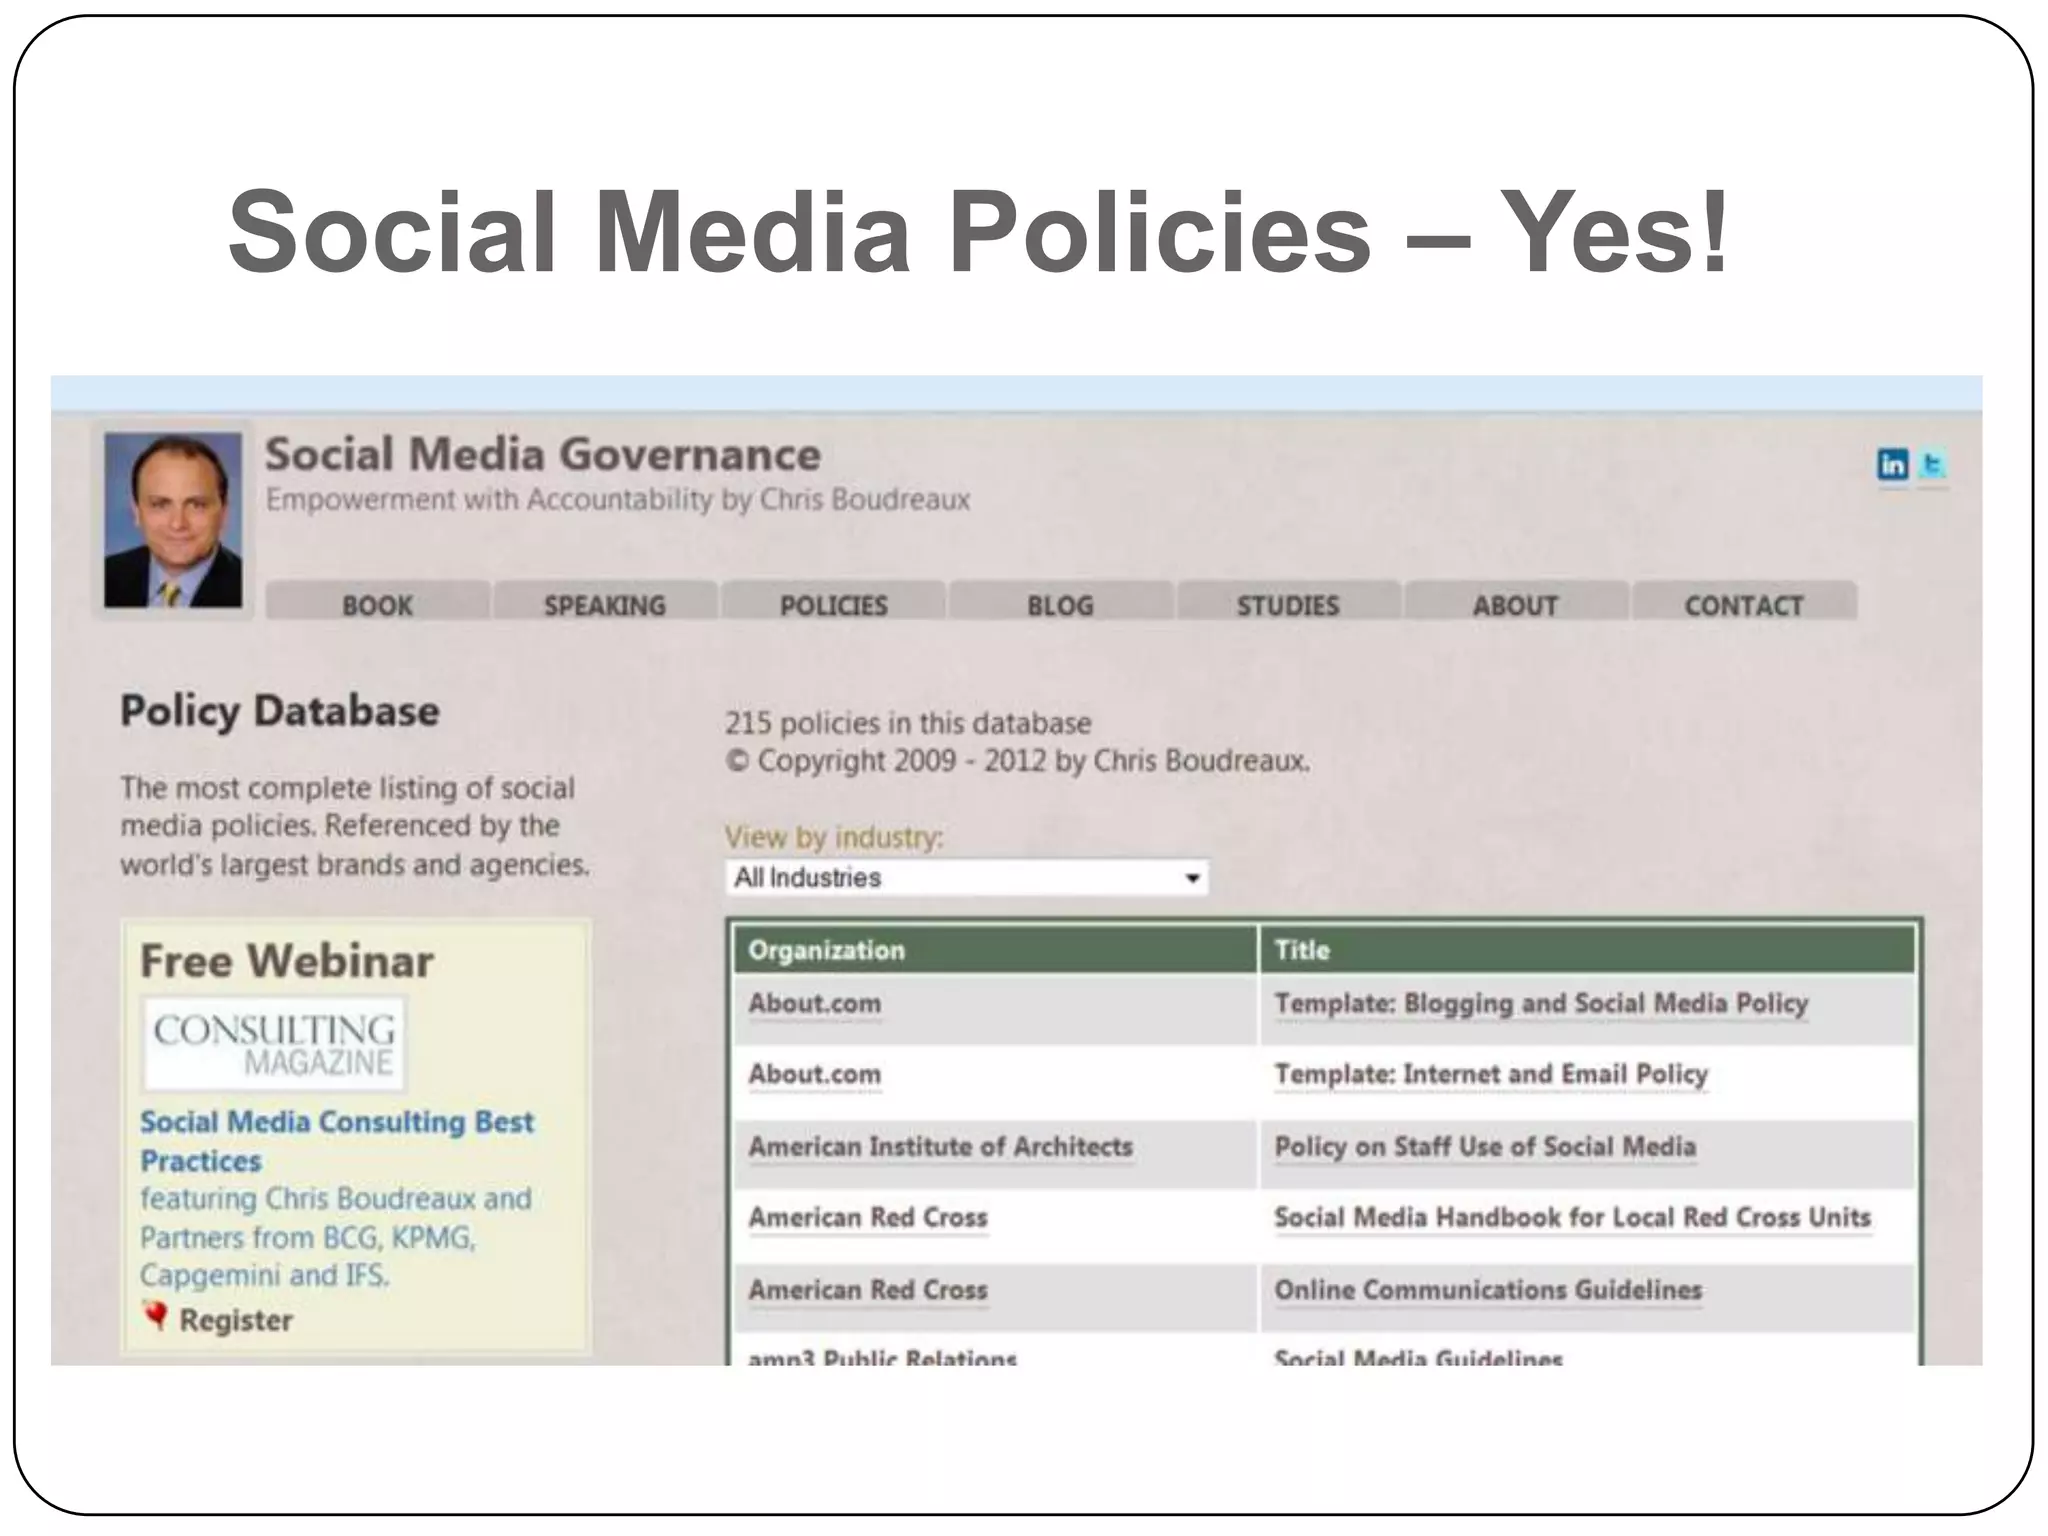Open Template: Internet and Email Policy
The width and height of the screenshot is (2048, 1536).
1491,1075
